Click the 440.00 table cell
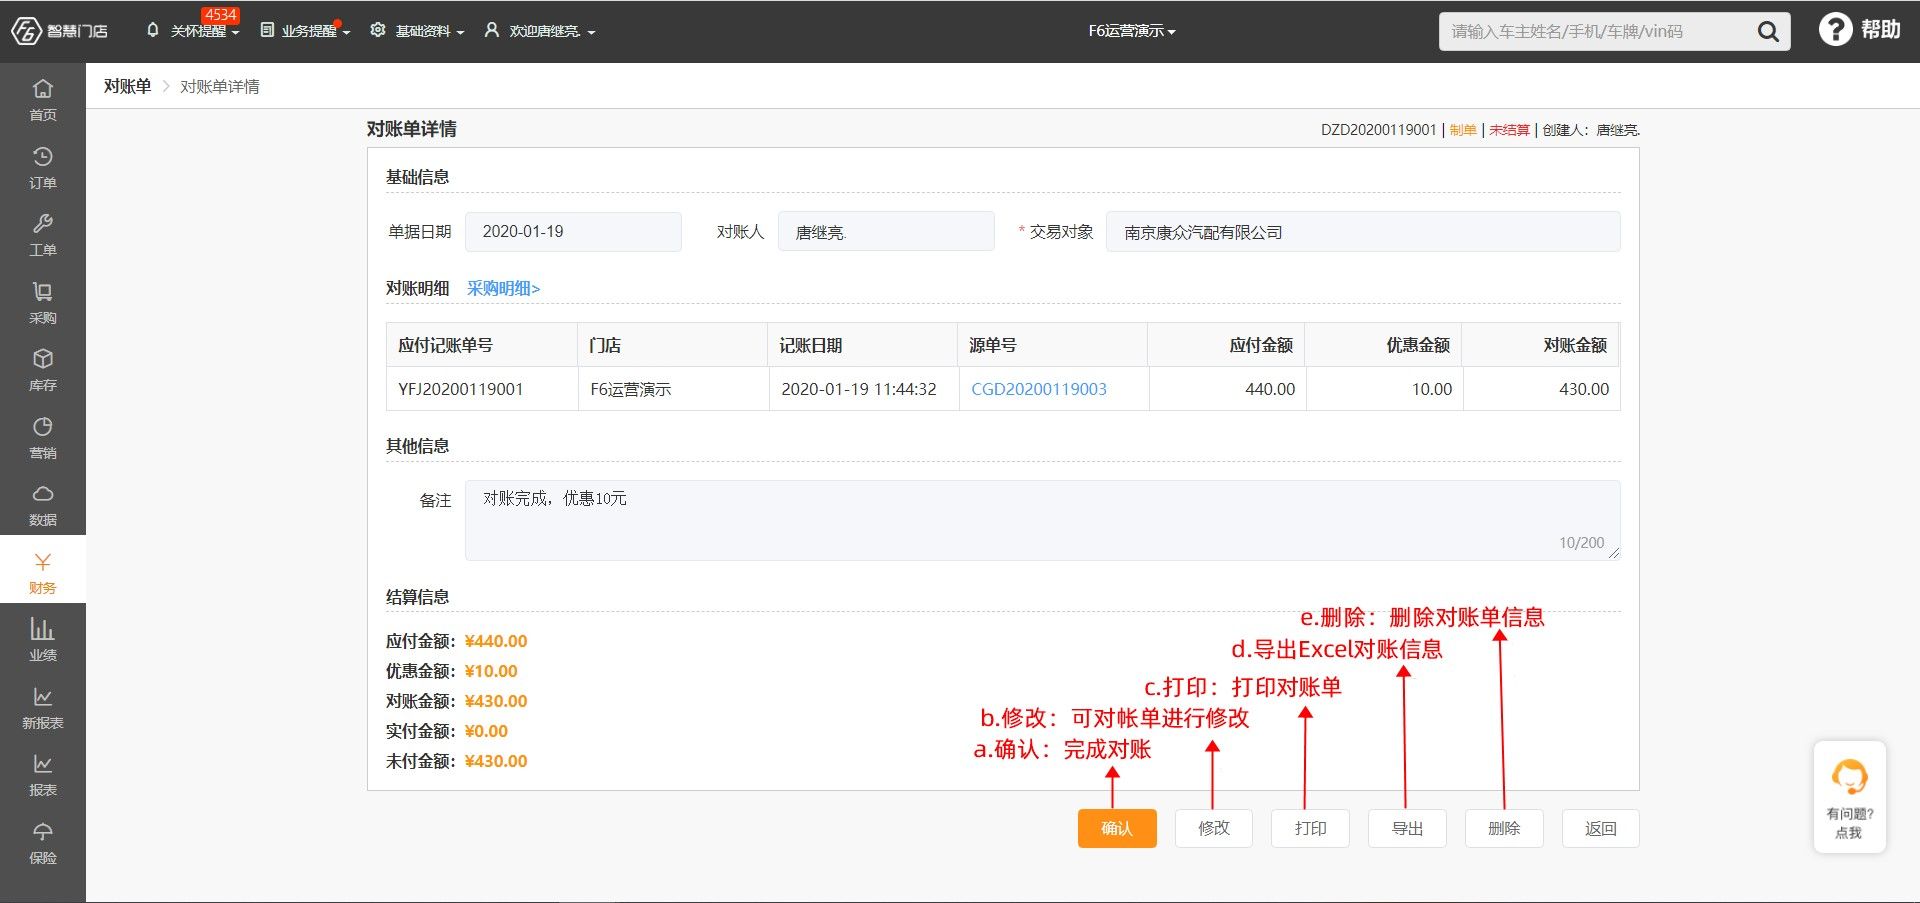 point(1227,389)
